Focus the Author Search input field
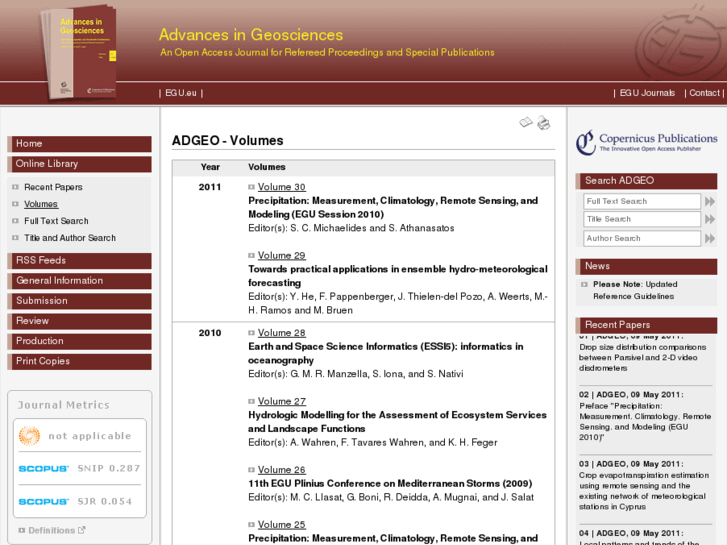 [642, 238]
